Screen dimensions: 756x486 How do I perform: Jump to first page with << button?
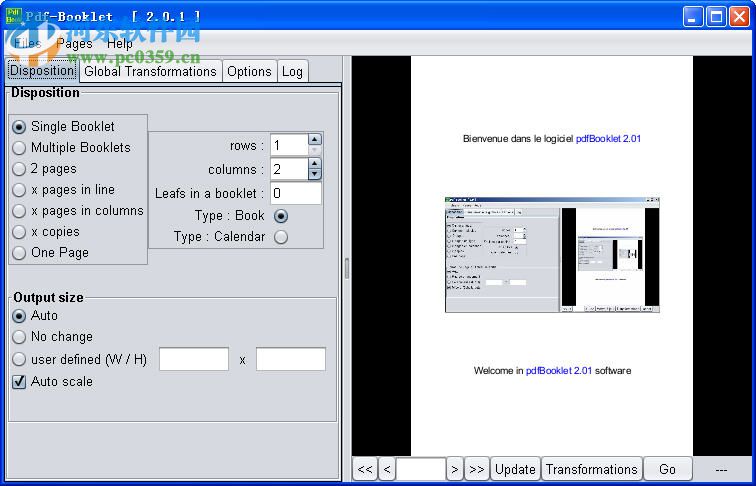tap(365, 469)
